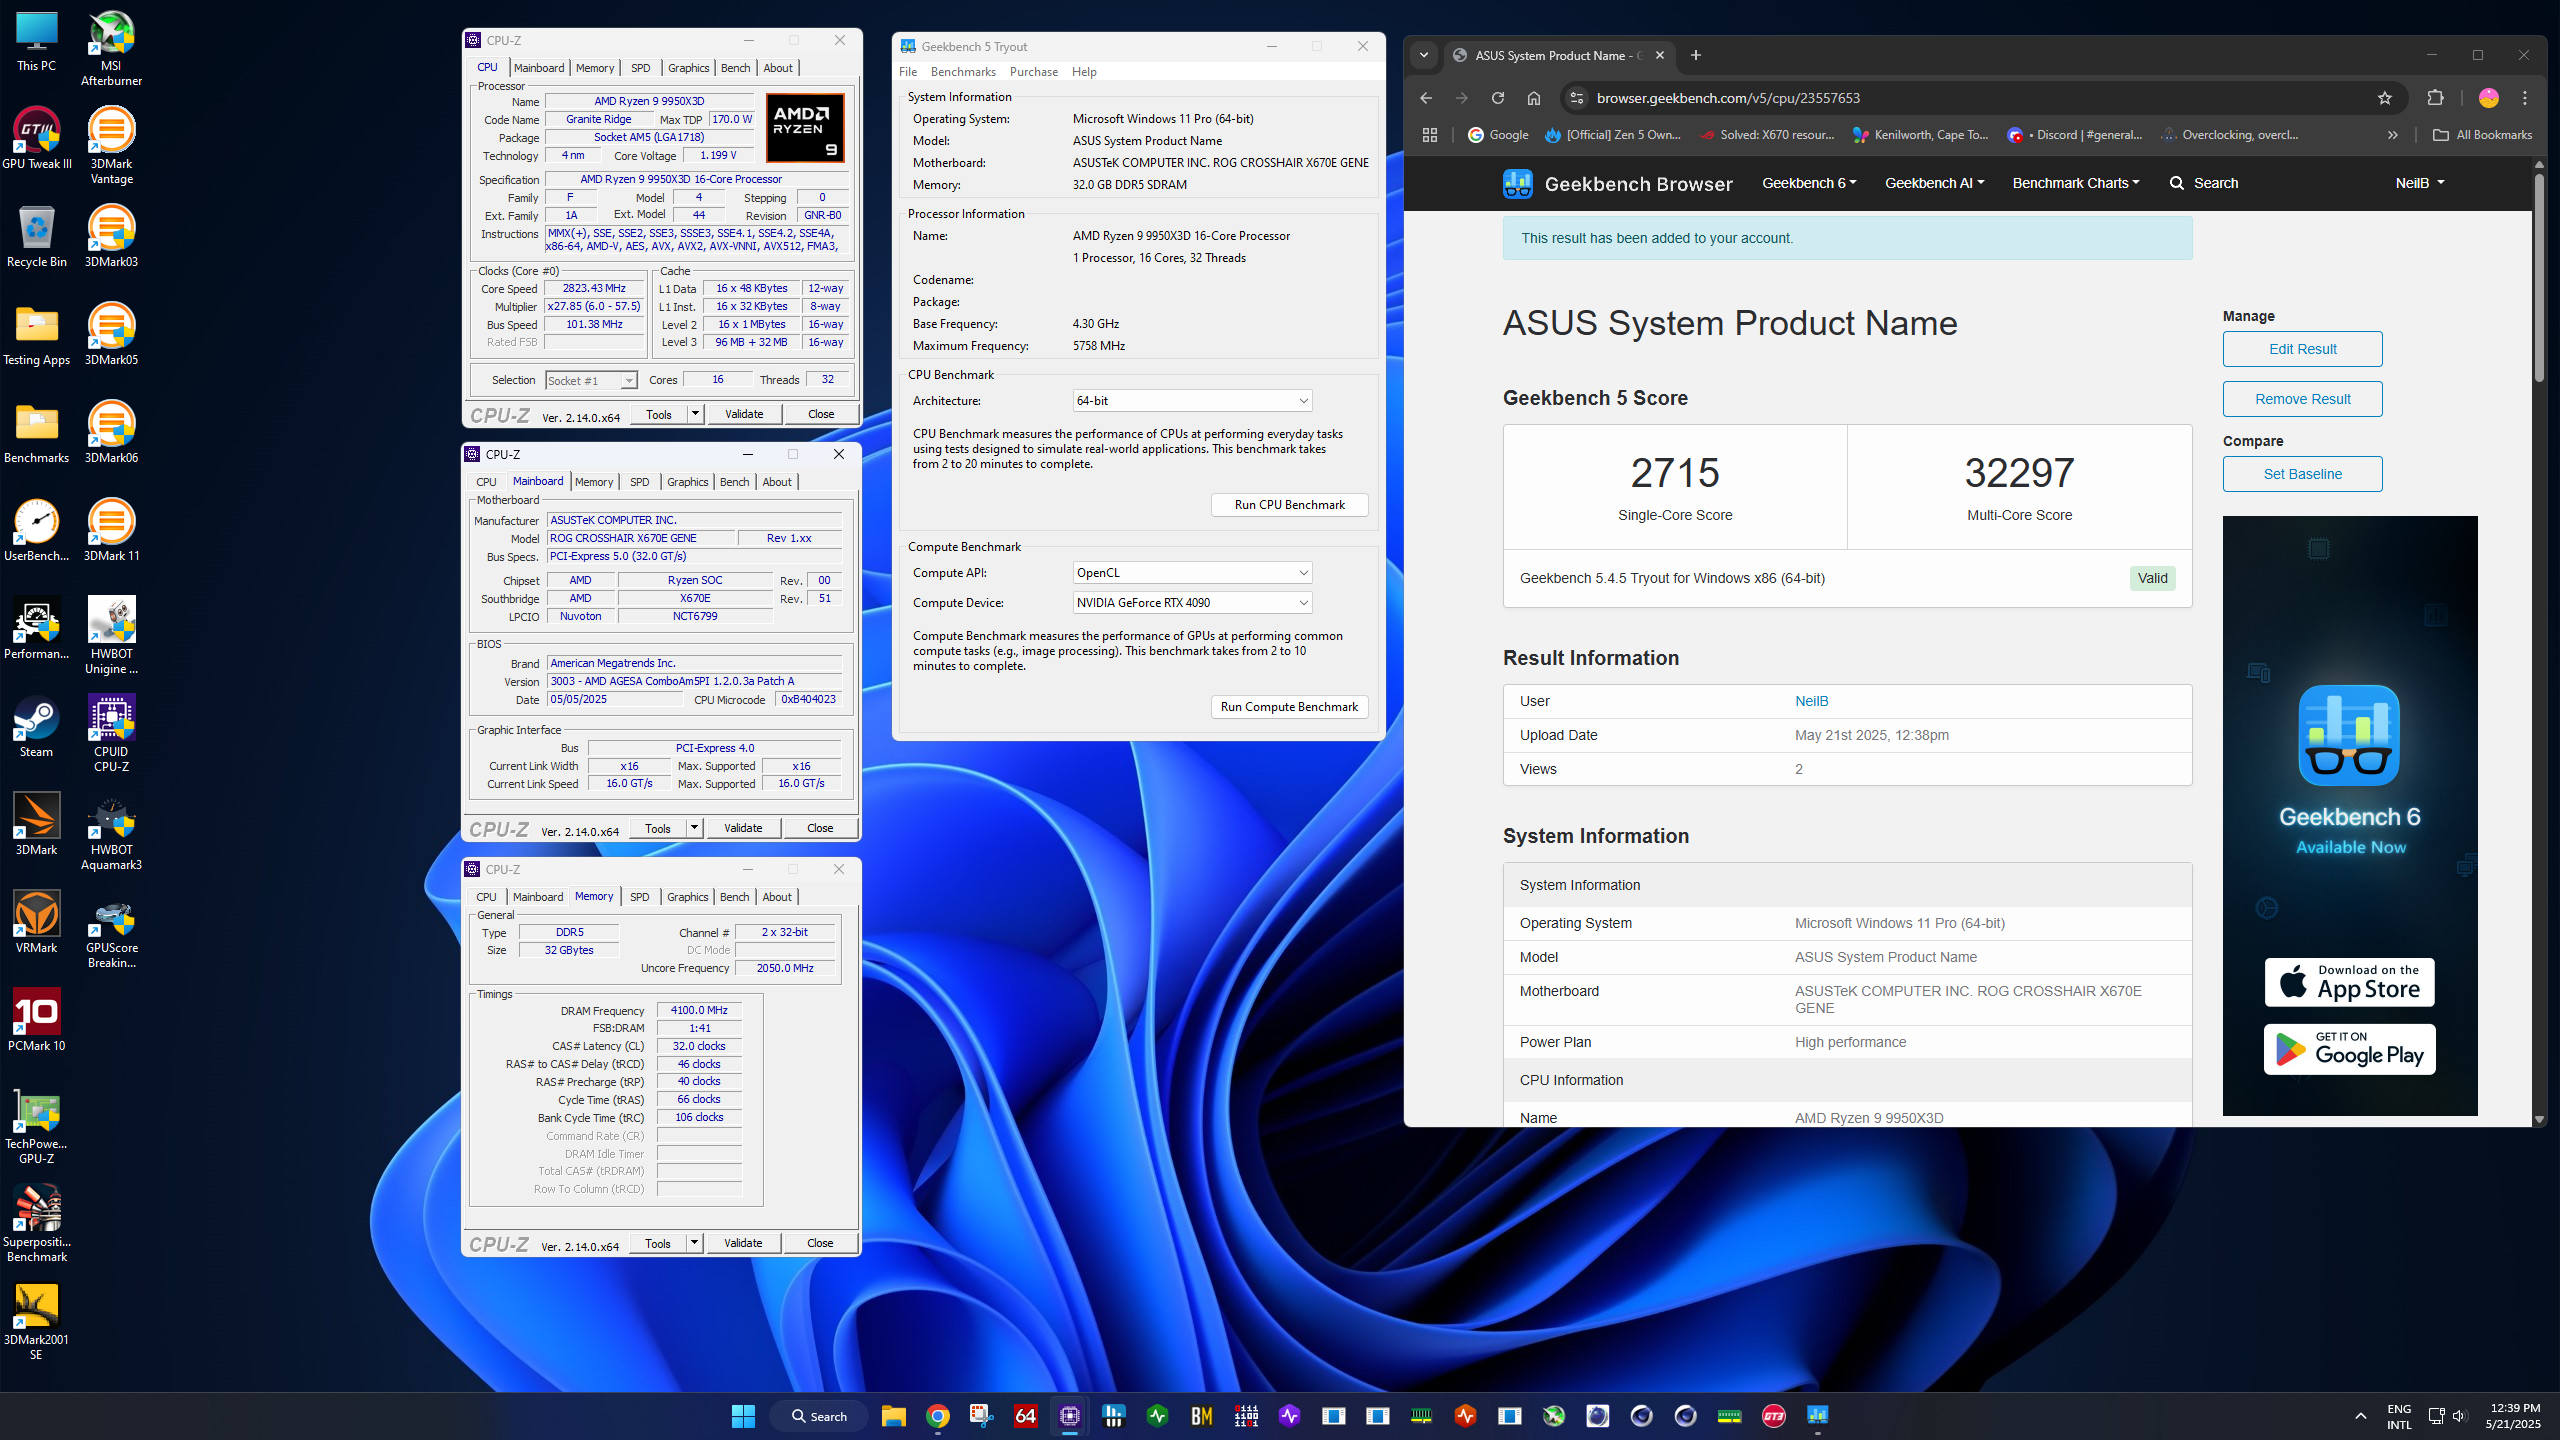
Task: Launch VRMark desktop shortcut
Action: coord(37,922)
